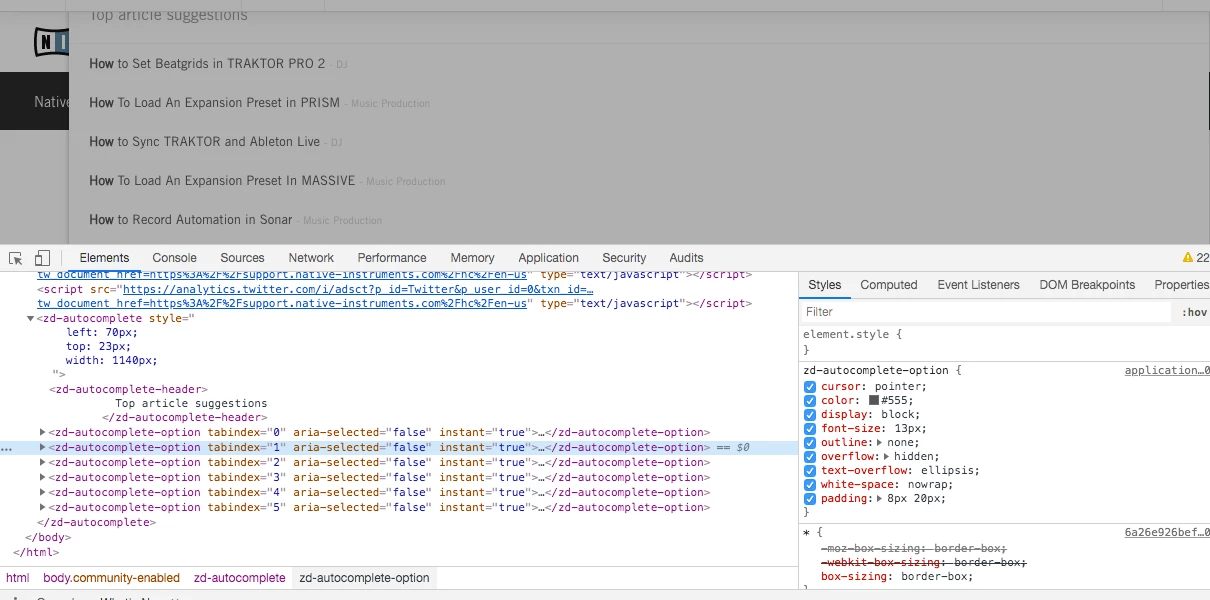Show the DOM Breakpoints pane
The height and width of the screenshot is (600, 1210).
tap(1087, 285)
